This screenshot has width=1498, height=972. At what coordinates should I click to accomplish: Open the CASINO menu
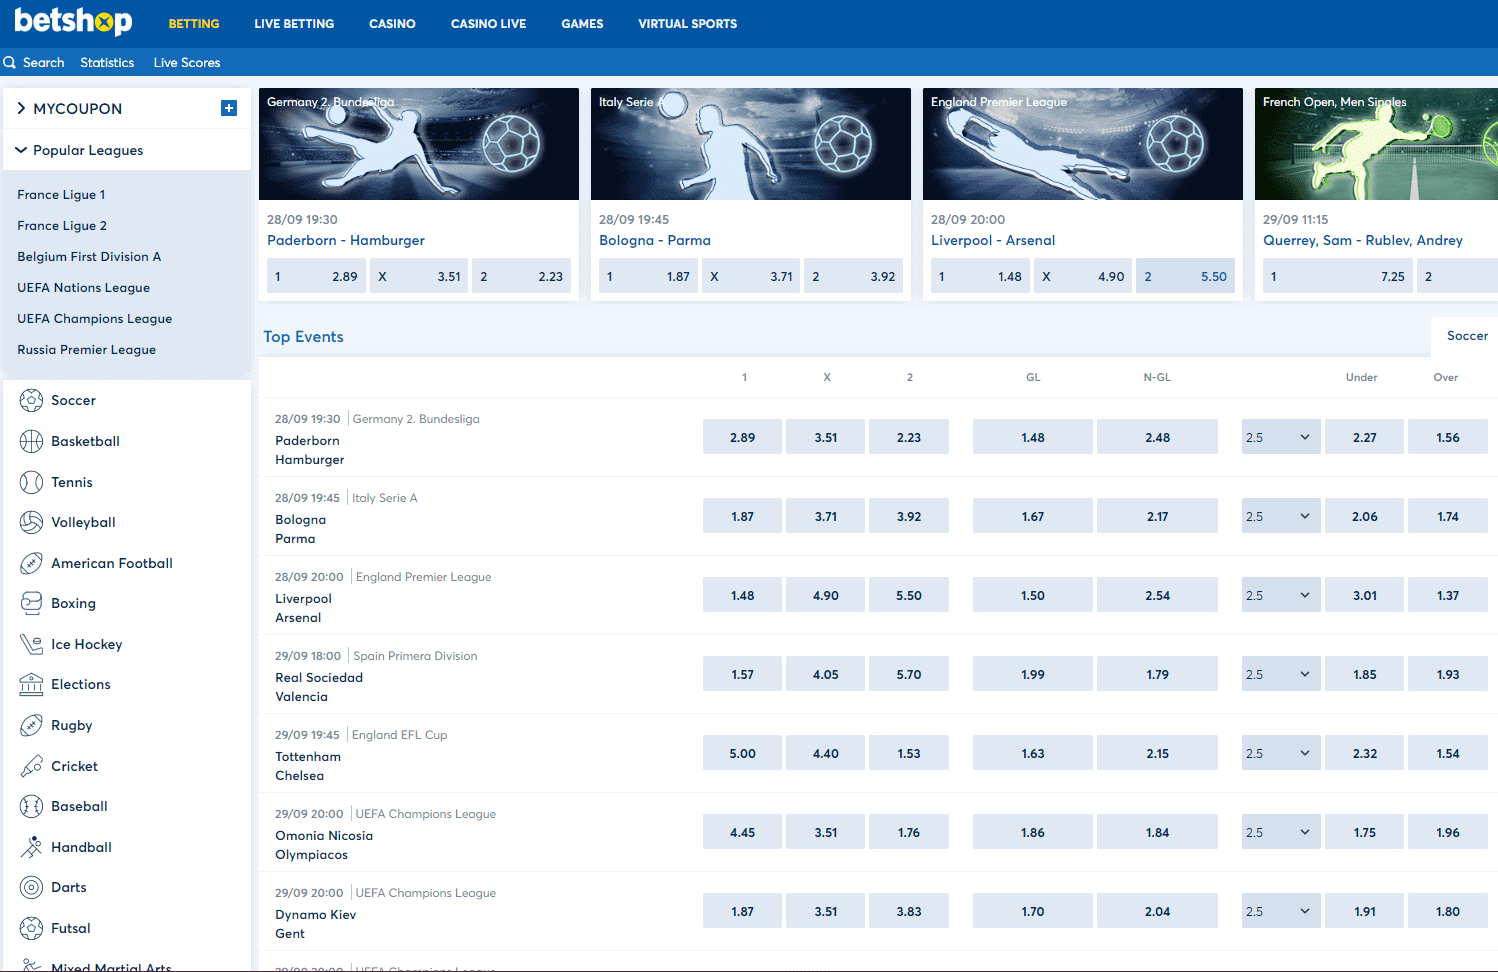(392, 24)
